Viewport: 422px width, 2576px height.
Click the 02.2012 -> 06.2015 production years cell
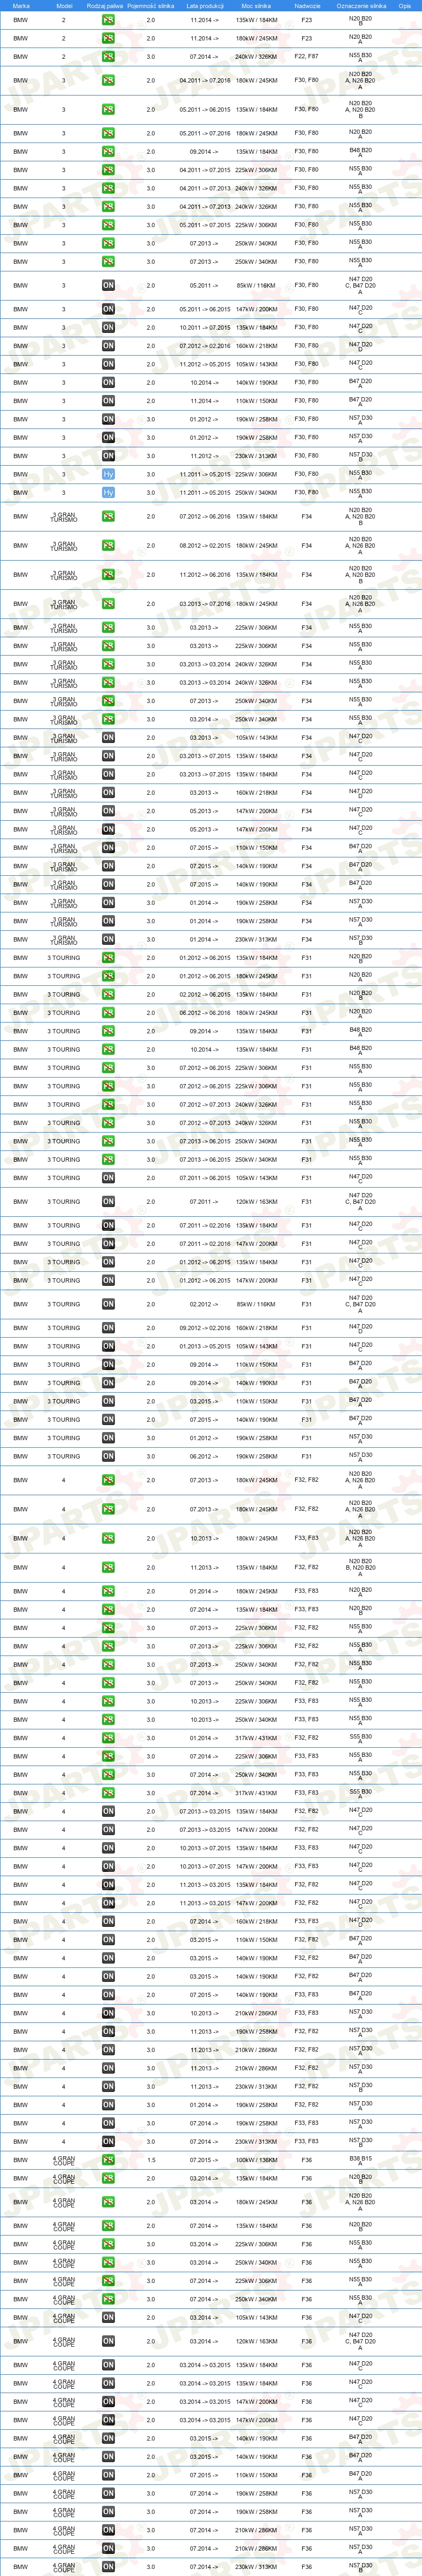point(204,994)
